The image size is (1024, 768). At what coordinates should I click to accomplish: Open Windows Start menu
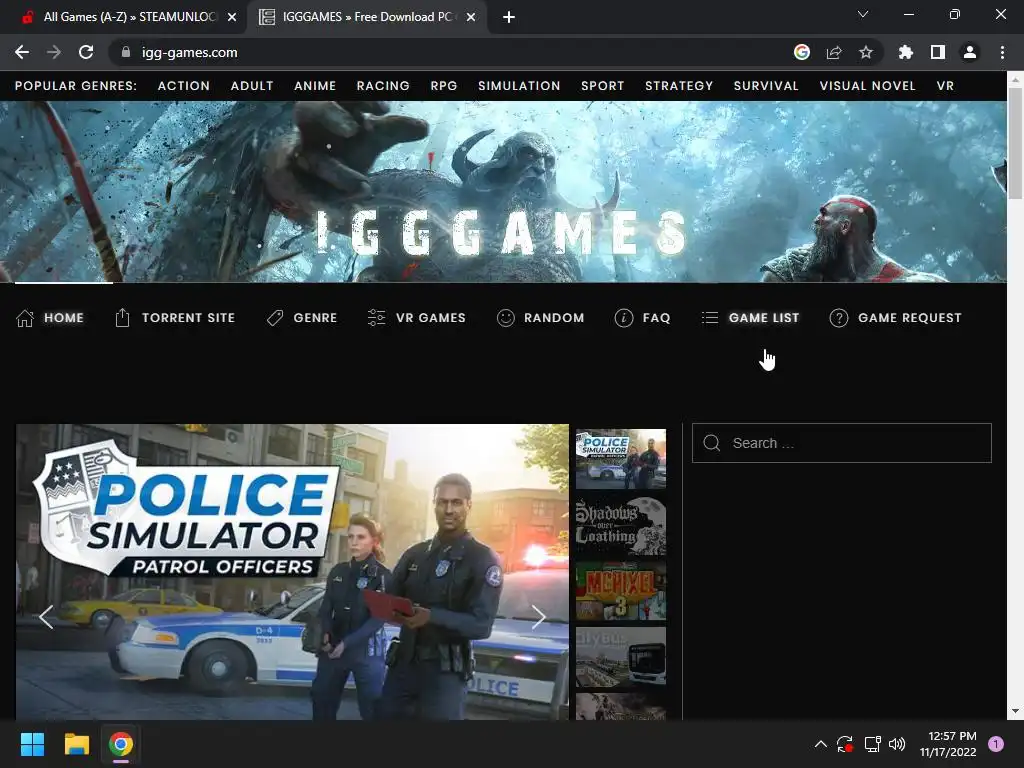pos(32,744)
